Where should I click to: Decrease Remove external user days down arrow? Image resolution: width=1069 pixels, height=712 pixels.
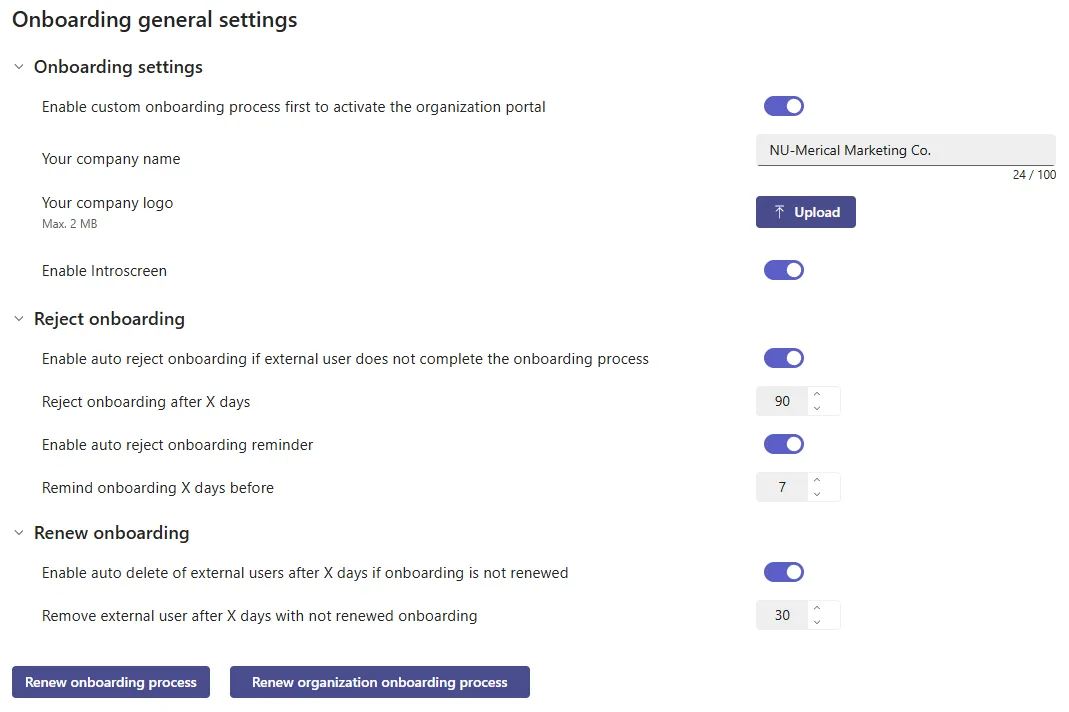pos(817,623)
